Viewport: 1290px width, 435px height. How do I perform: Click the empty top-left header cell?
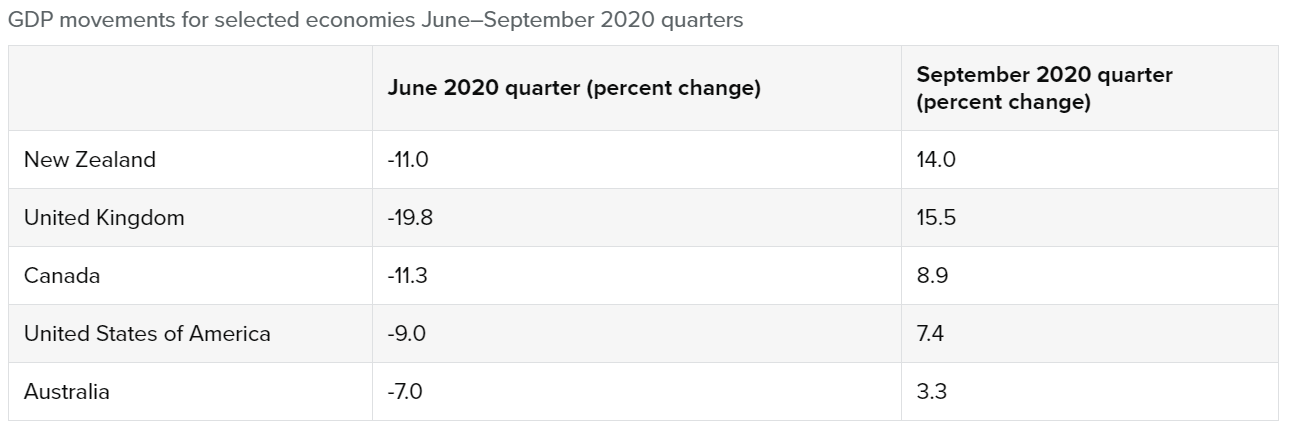click(190, 89)
